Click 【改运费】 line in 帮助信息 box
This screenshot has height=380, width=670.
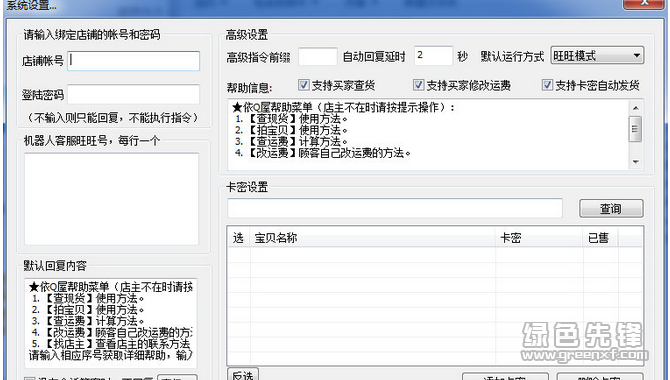[323, 153]
